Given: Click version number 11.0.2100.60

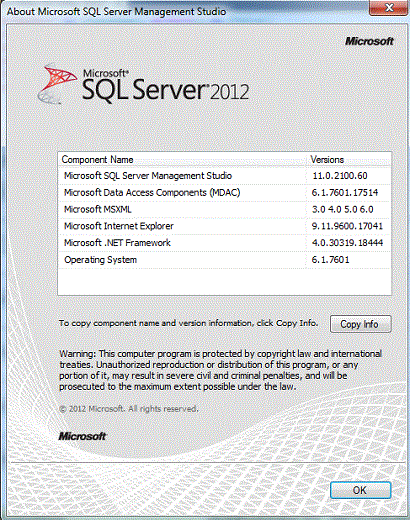Looking at the screenshot, I should 340,176.
